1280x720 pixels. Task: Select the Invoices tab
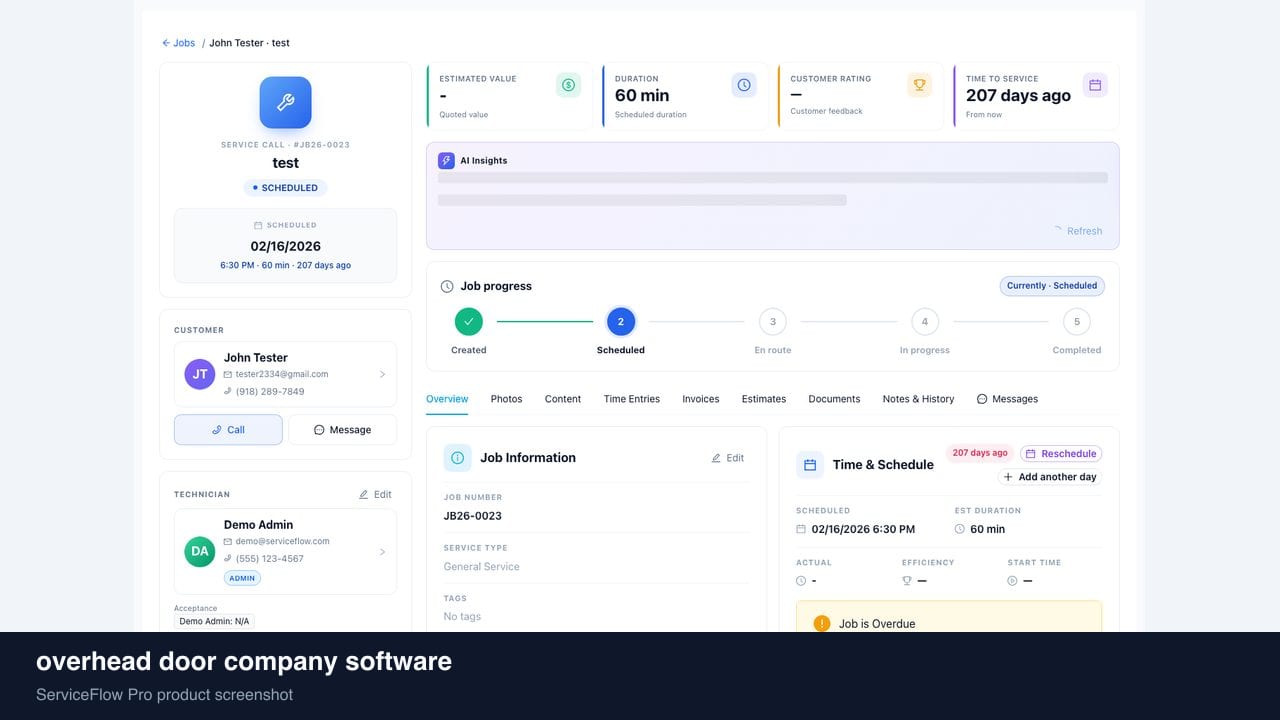tap(701, 399)
